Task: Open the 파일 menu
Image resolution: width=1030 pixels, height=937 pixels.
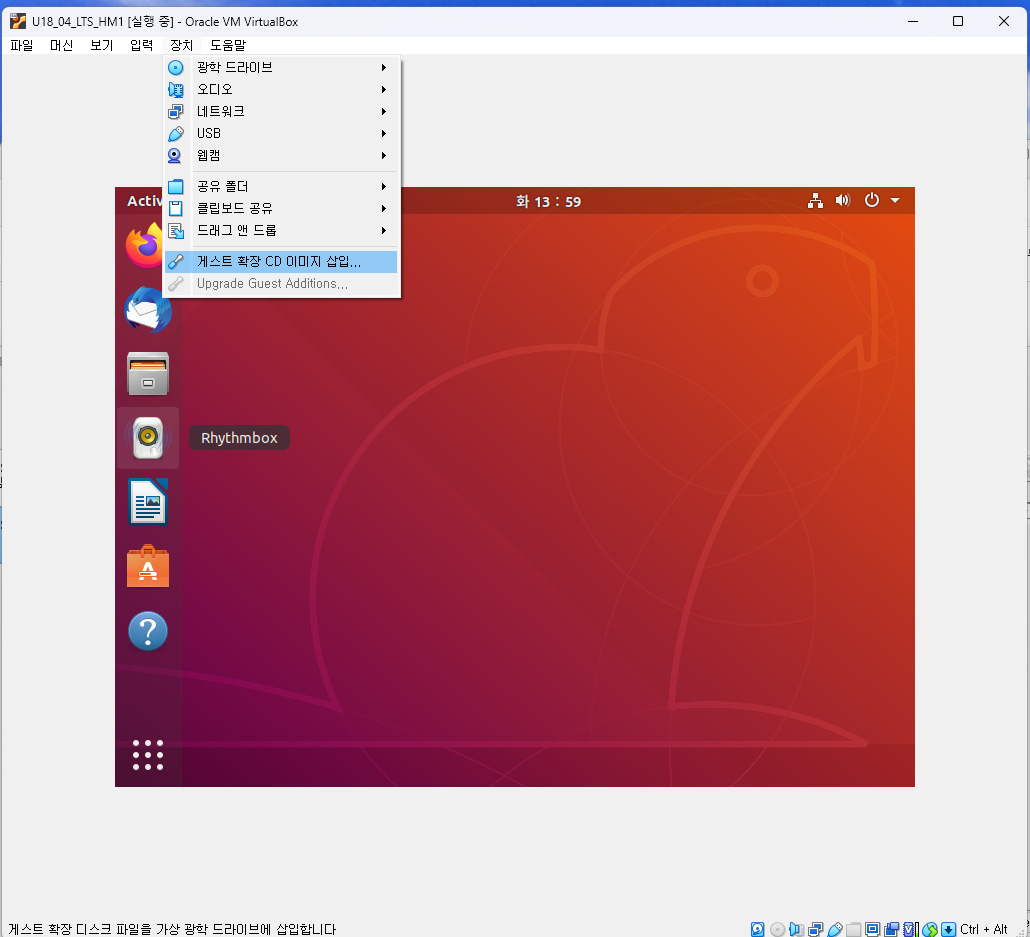Action: tap(22, 45)
